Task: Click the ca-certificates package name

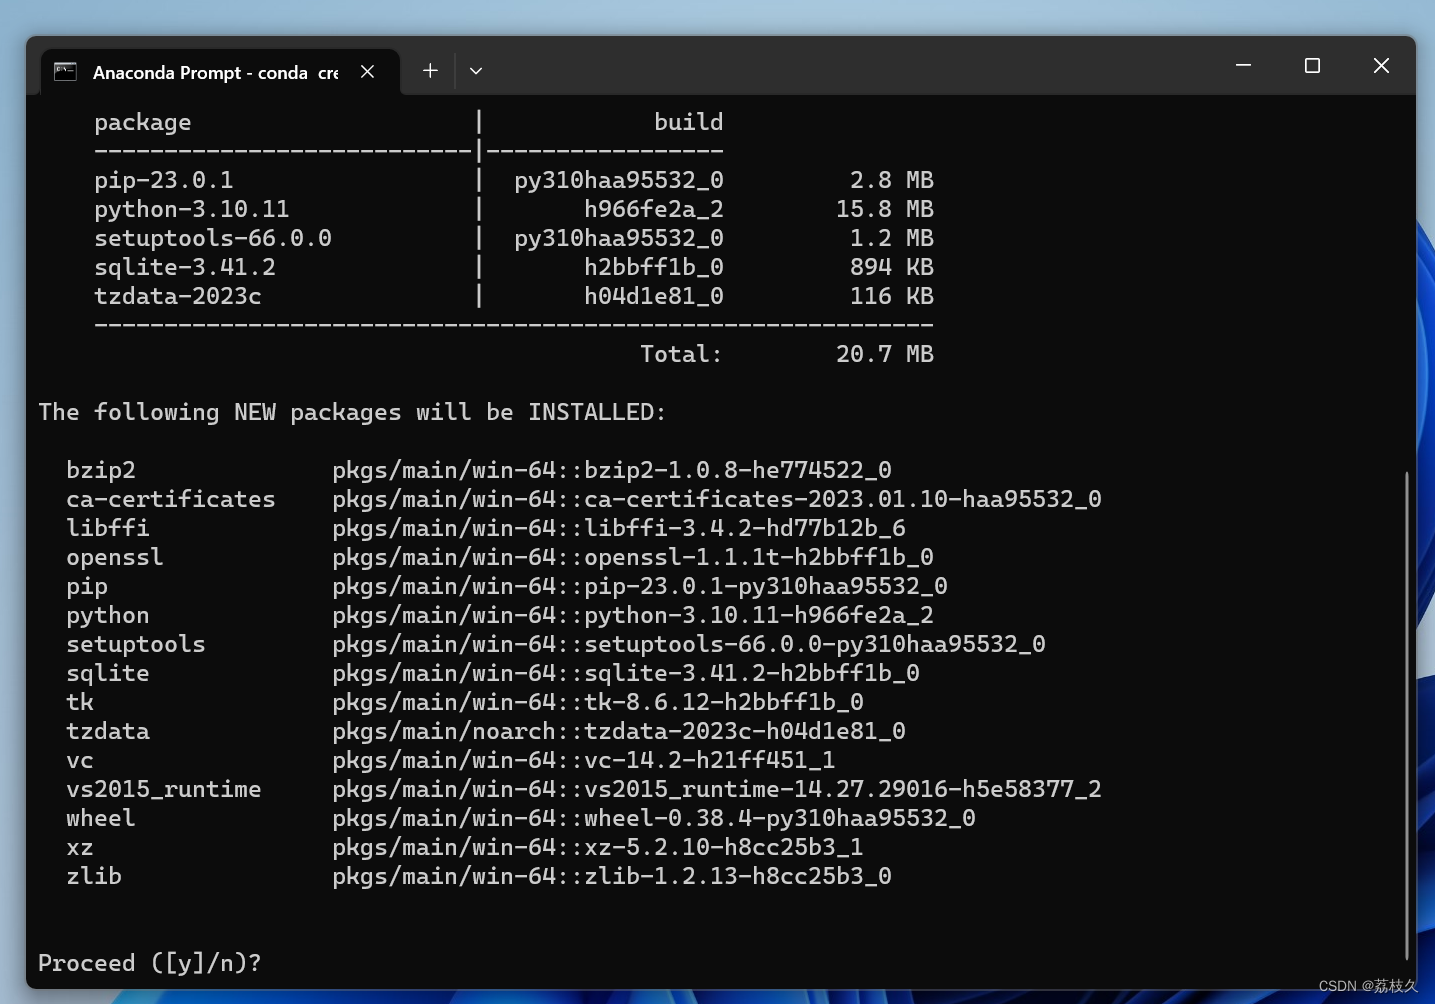Action: pyautogui.click(x=170, y=499)
